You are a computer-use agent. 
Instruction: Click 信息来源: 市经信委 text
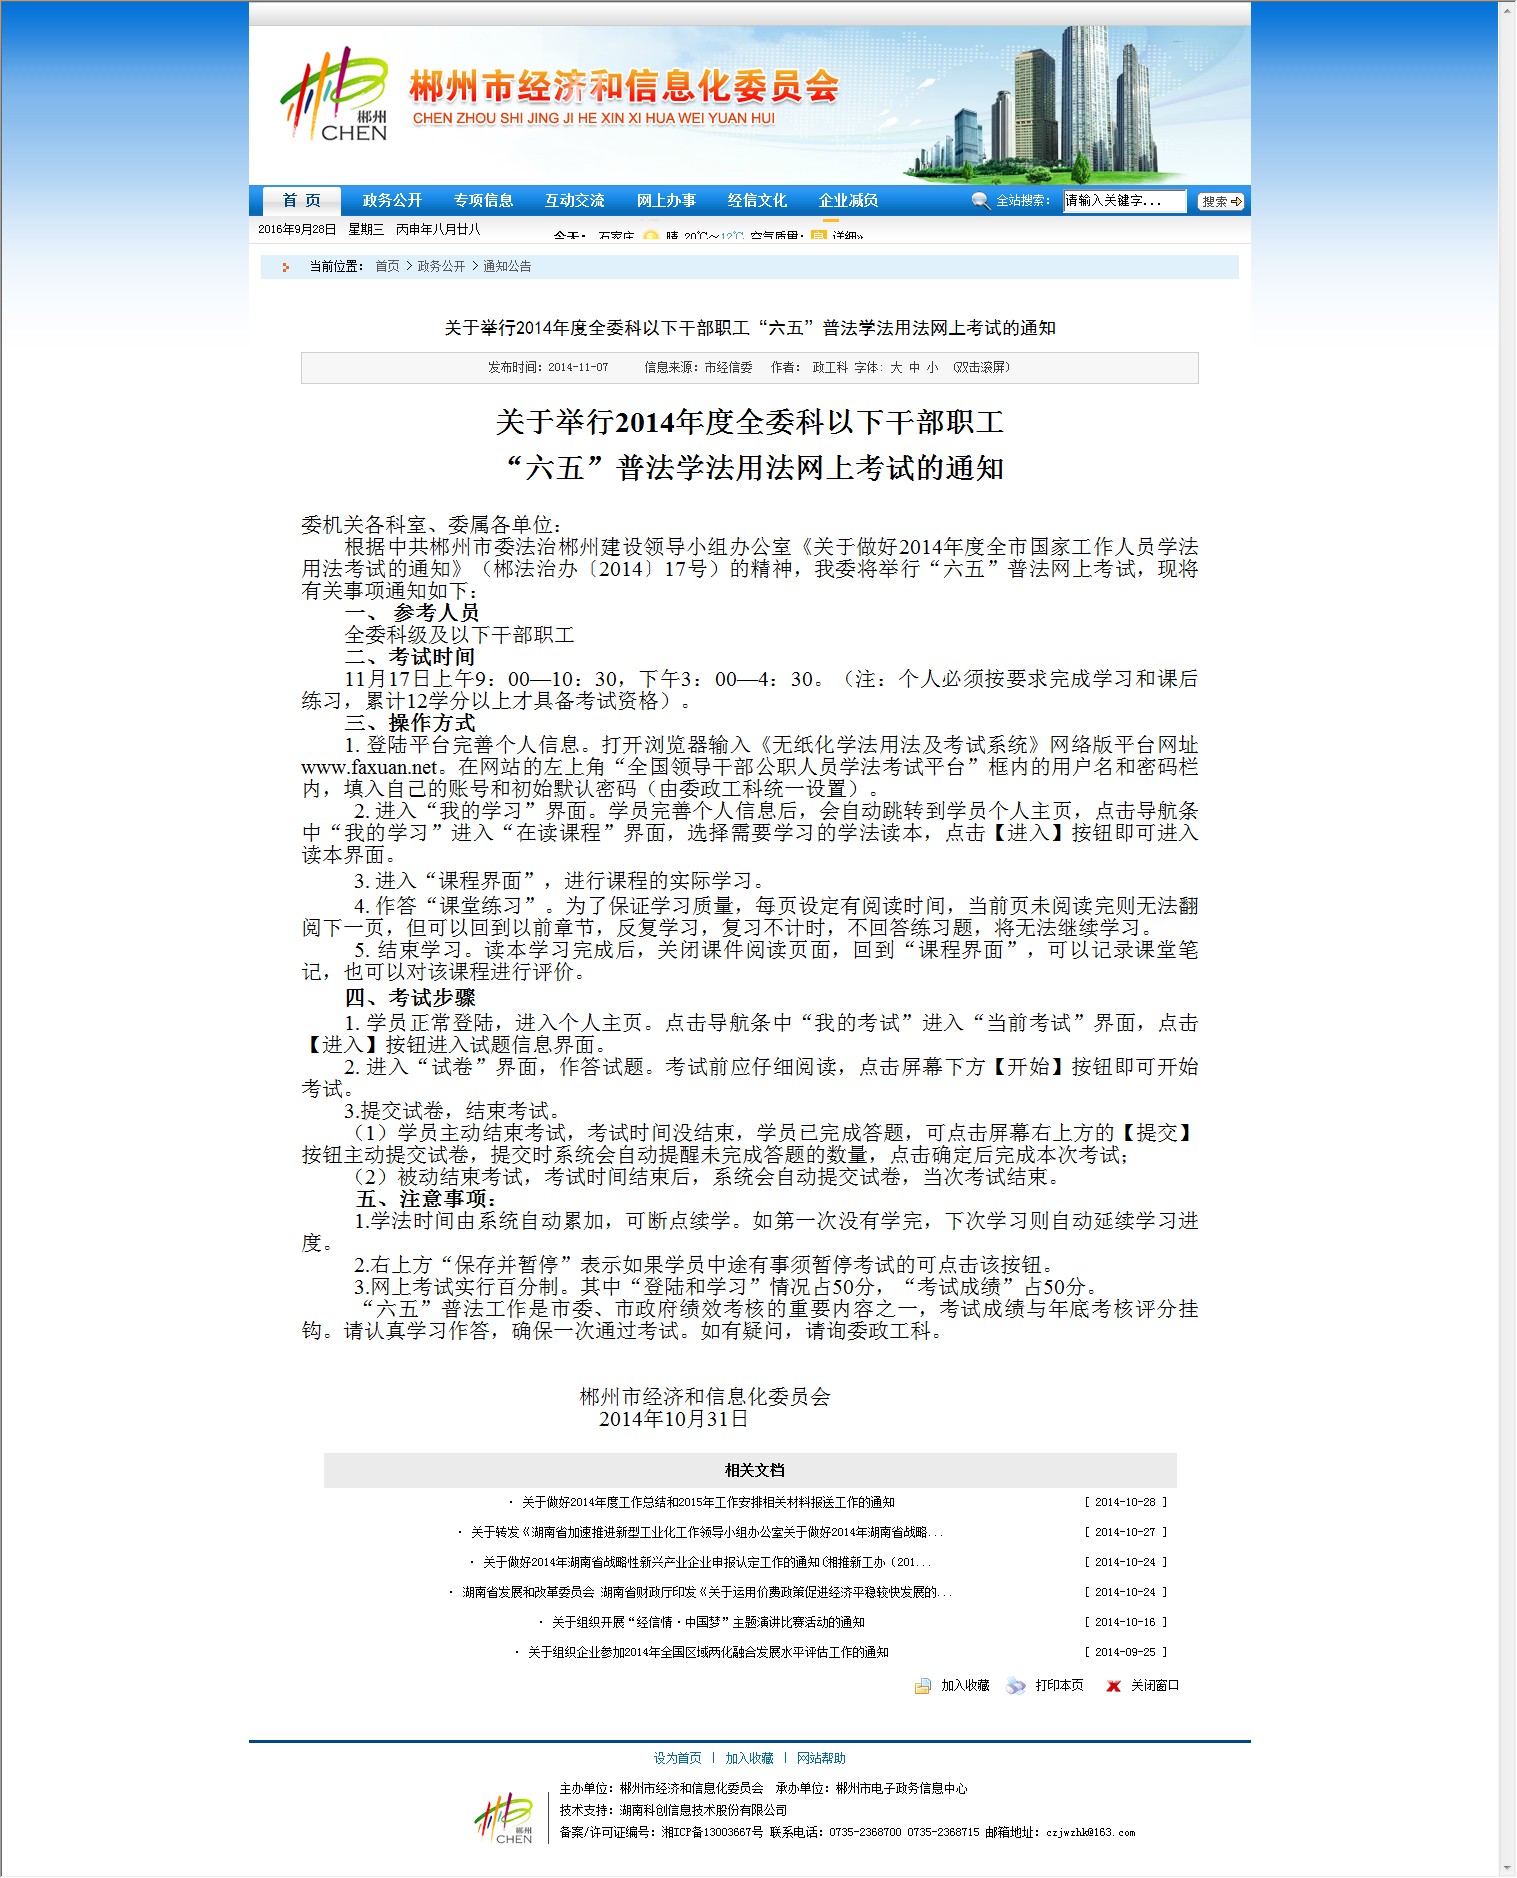tap(698, 368)
